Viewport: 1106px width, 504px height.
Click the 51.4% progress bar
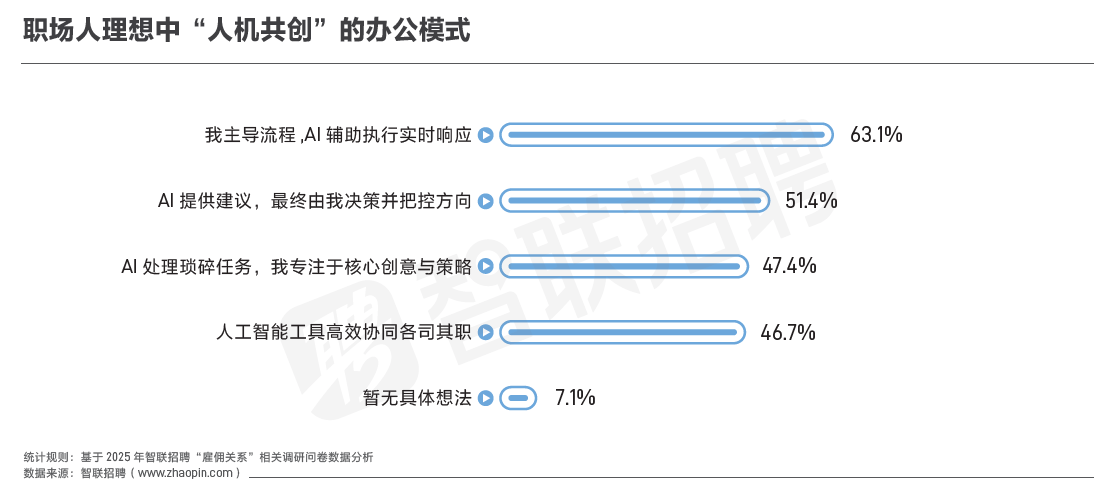coord(634,201)
